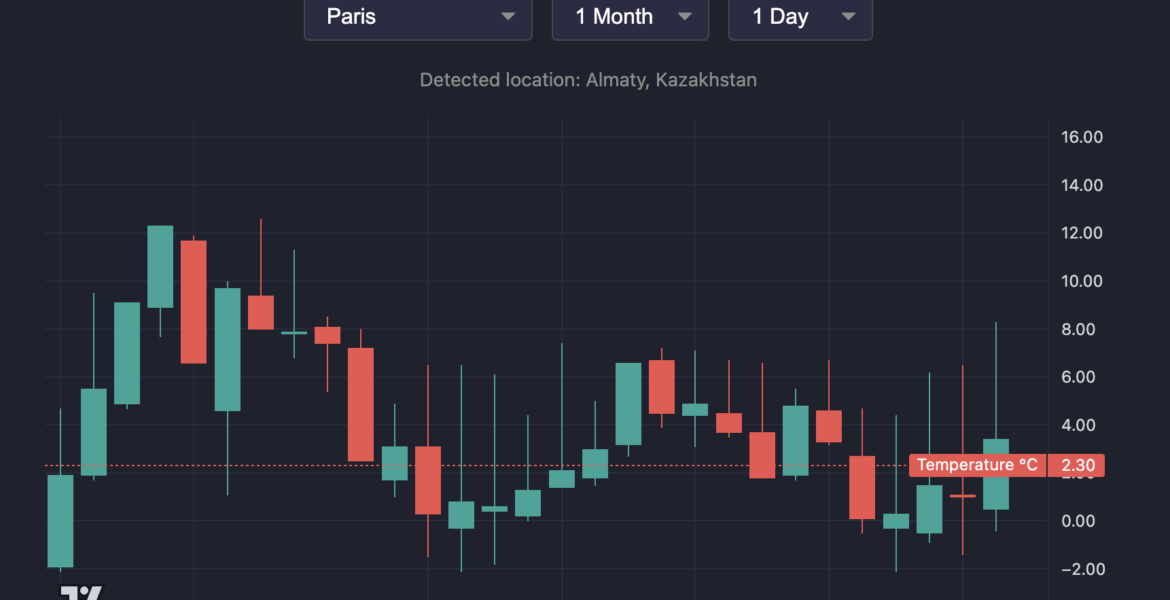
Task: Click the flat red doji candle near right edge
Action: 963,496
